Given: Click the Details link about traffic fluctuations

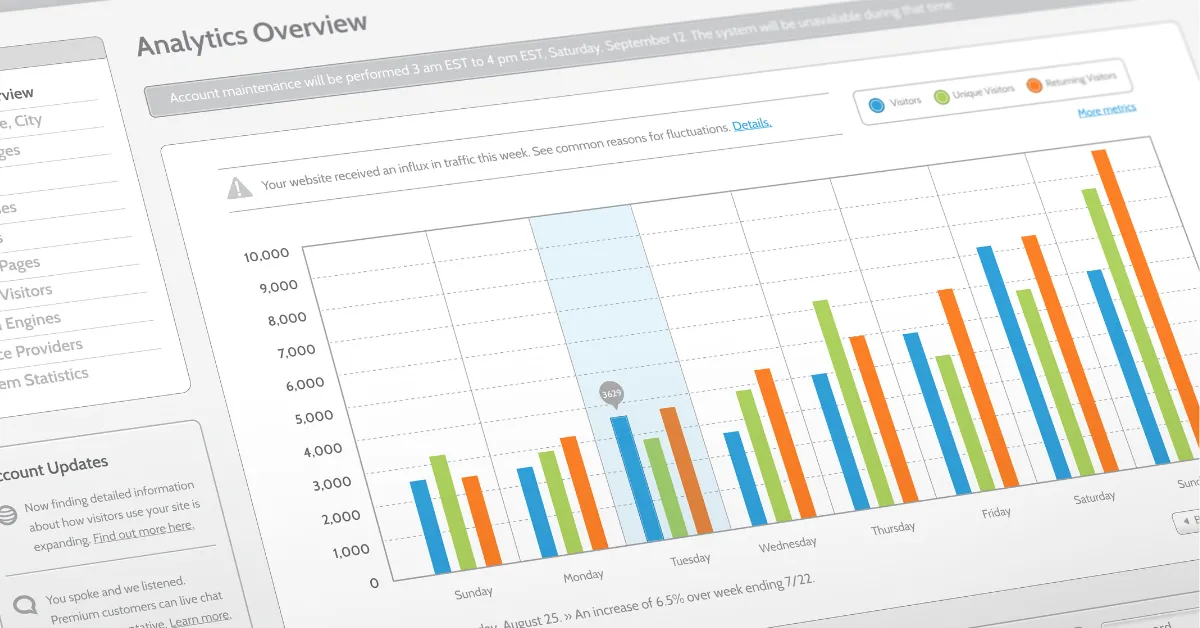Looking at the screenshot, I should coord(751,122).
